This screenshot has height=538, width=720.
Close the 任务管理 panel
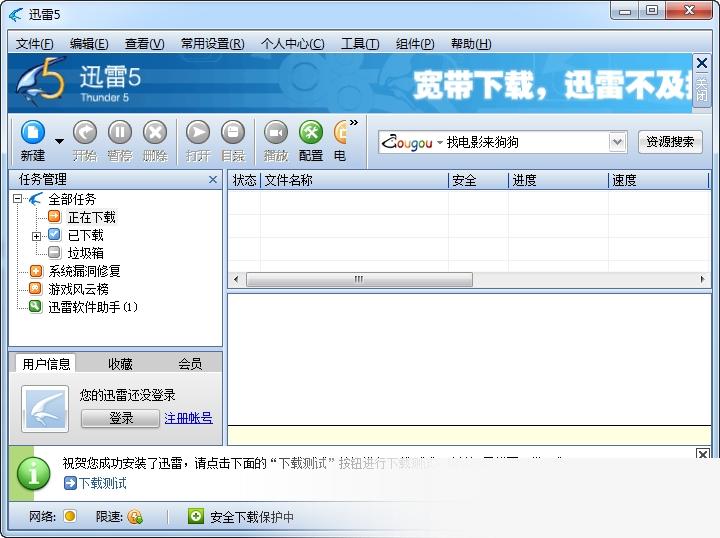[x=213, y=179]
